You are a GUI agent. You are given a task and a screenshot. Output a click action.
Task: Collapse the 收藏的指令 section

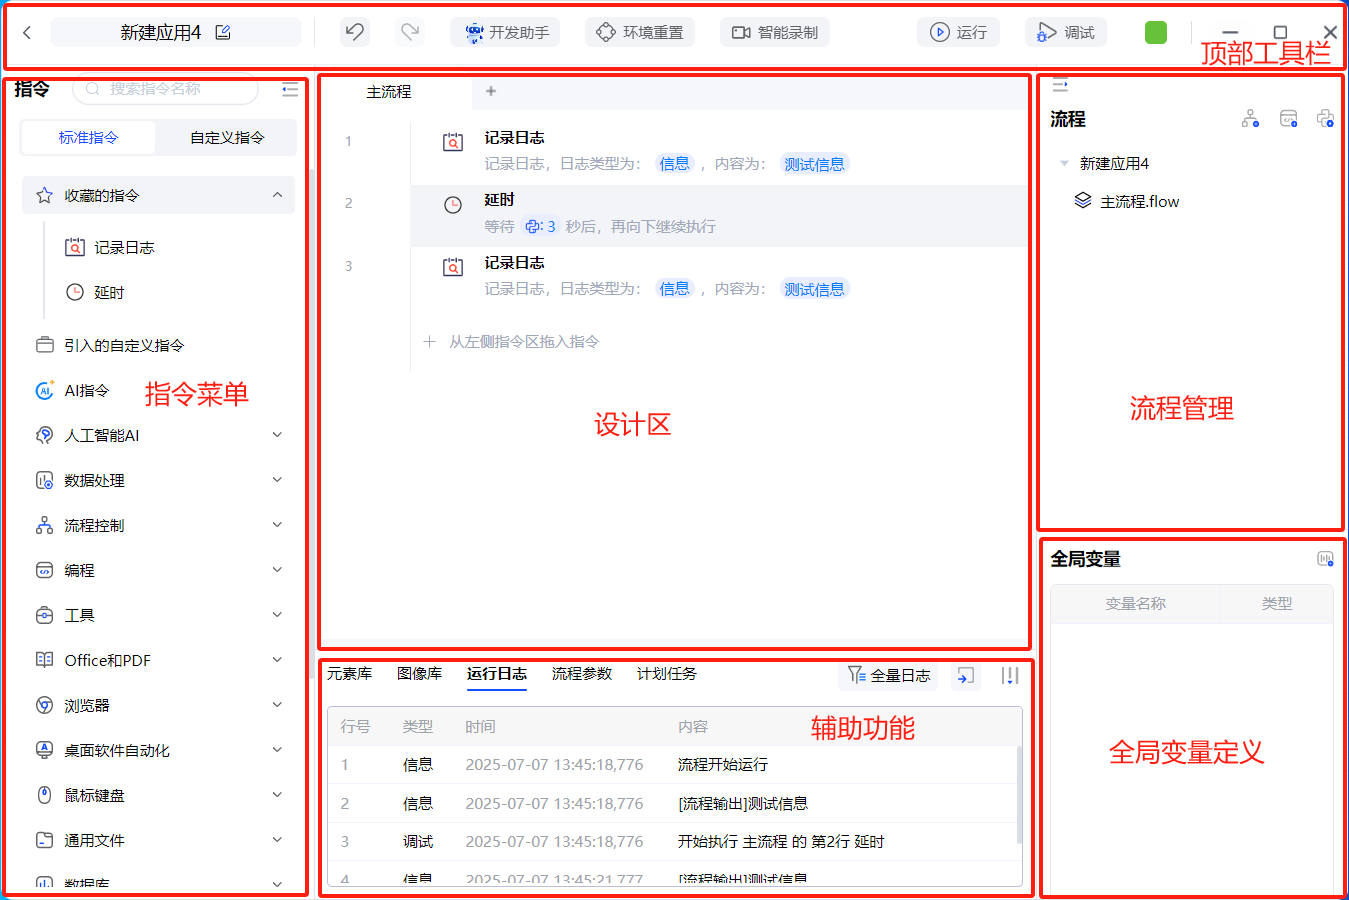click(277, 195)
